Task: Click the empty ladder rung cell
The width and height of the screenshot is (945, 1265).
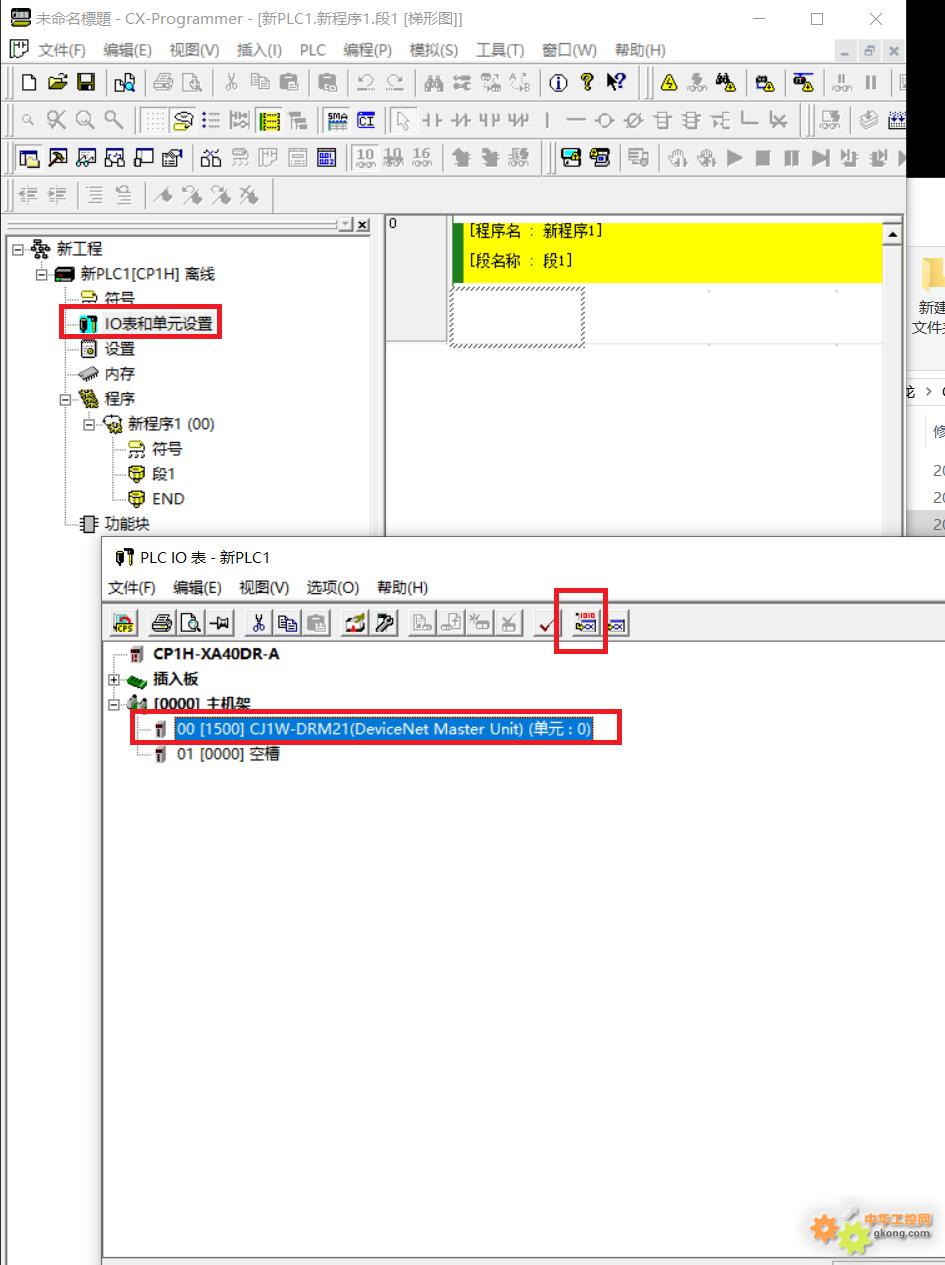Action: (x=517, y=316)
